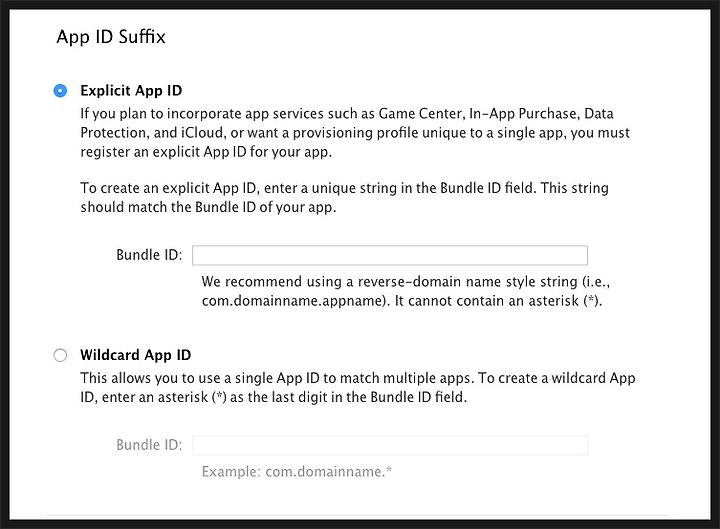Click the 'To create an explicit App ID' paragraph

point(344,197)
